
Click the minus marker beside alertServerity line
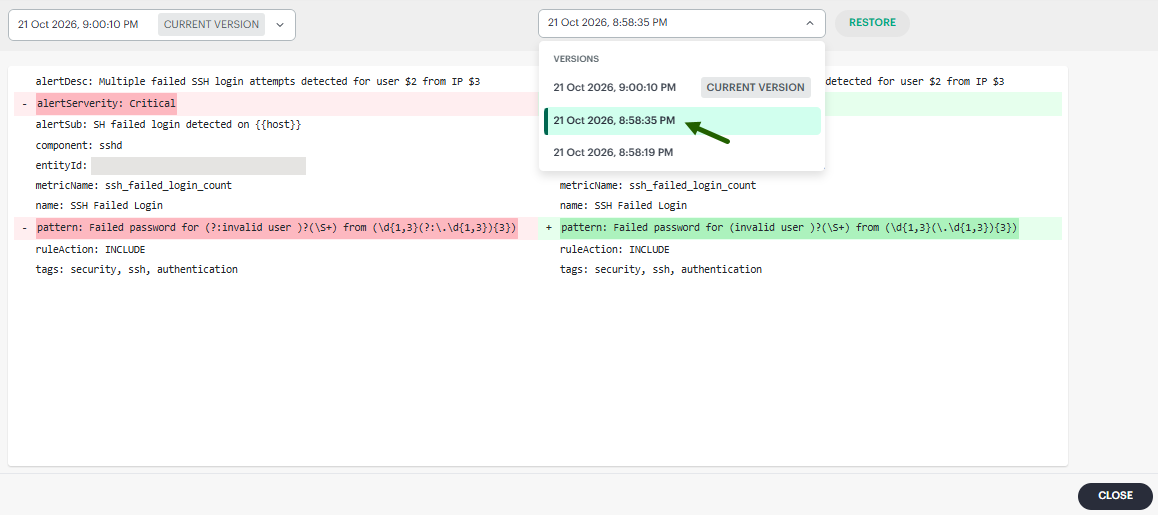click(x=24, y=104)
